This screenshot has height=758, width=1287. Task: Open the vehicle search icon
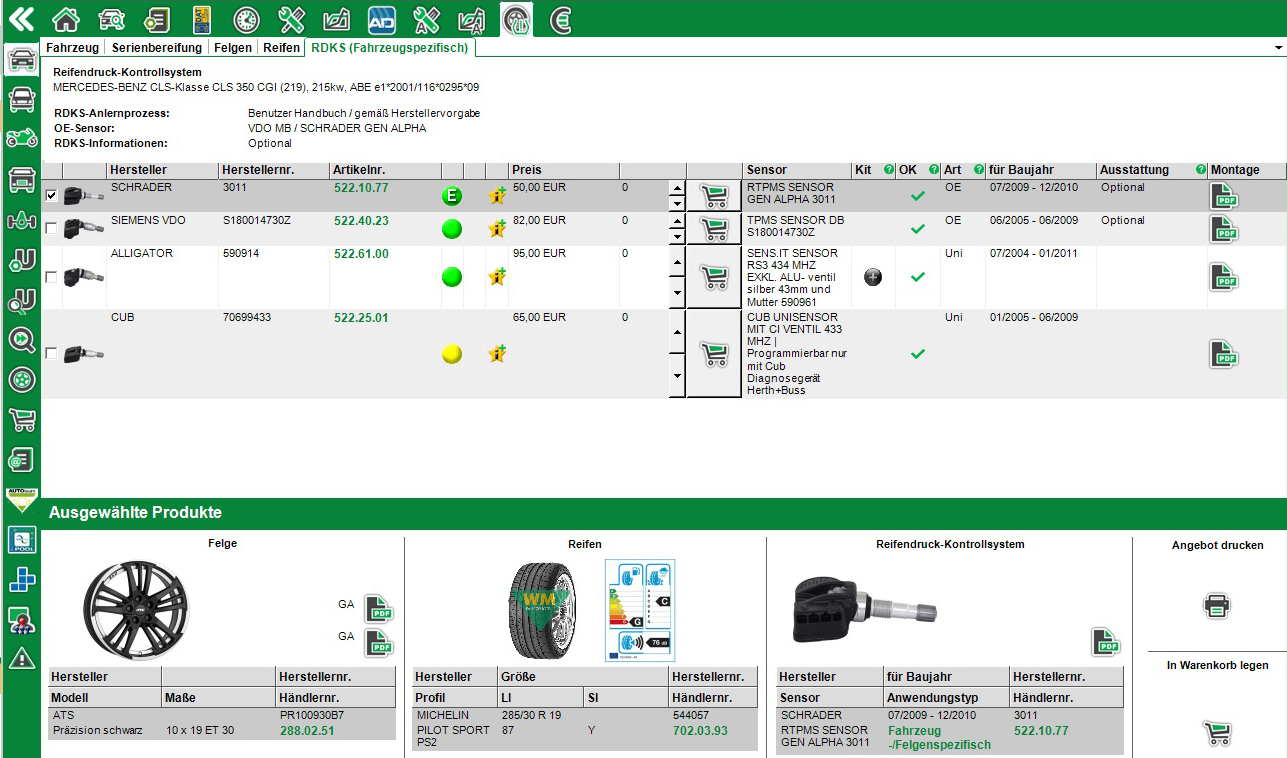(111, 19)
